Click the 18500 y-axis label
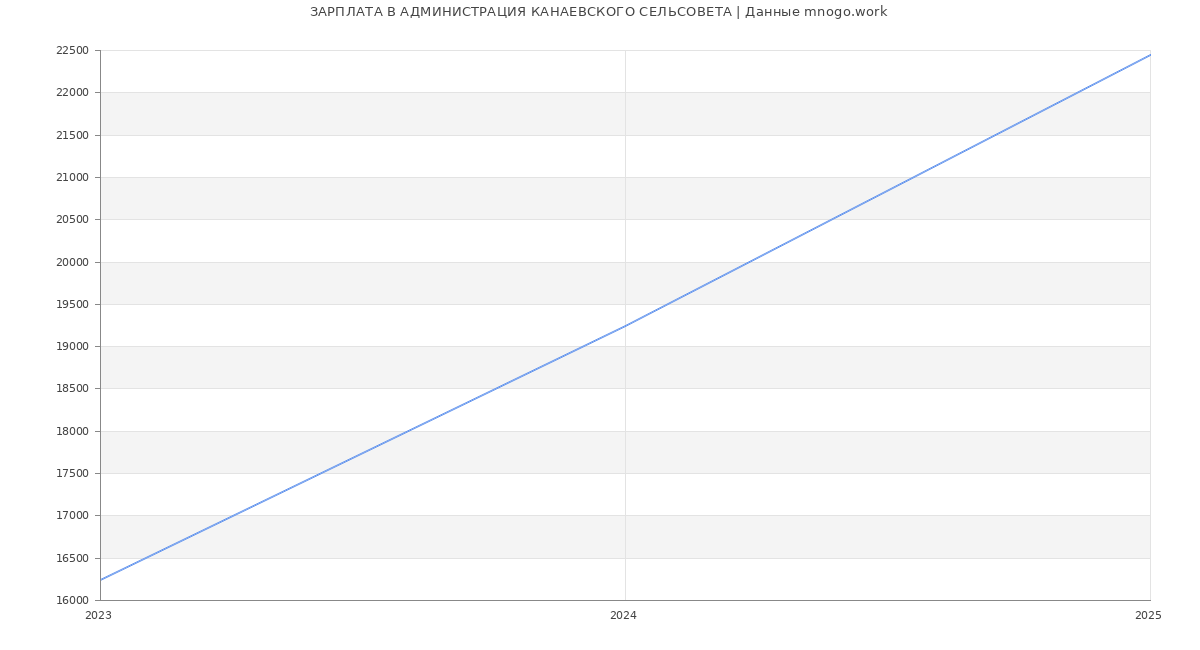 tap(72, 389)
